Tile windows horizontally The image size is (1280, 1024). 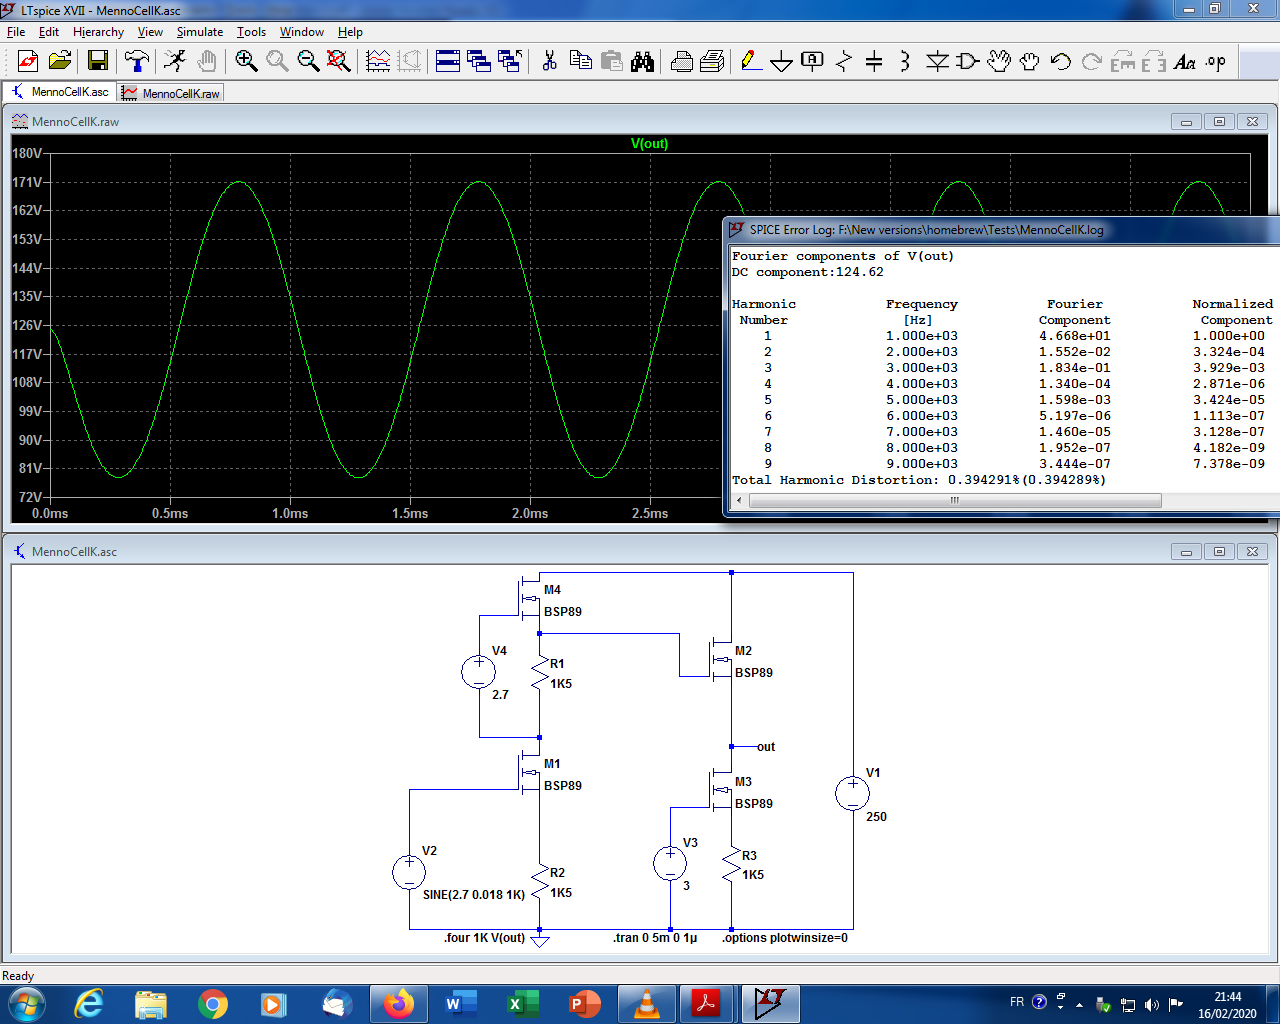click(x=448, y=61)
